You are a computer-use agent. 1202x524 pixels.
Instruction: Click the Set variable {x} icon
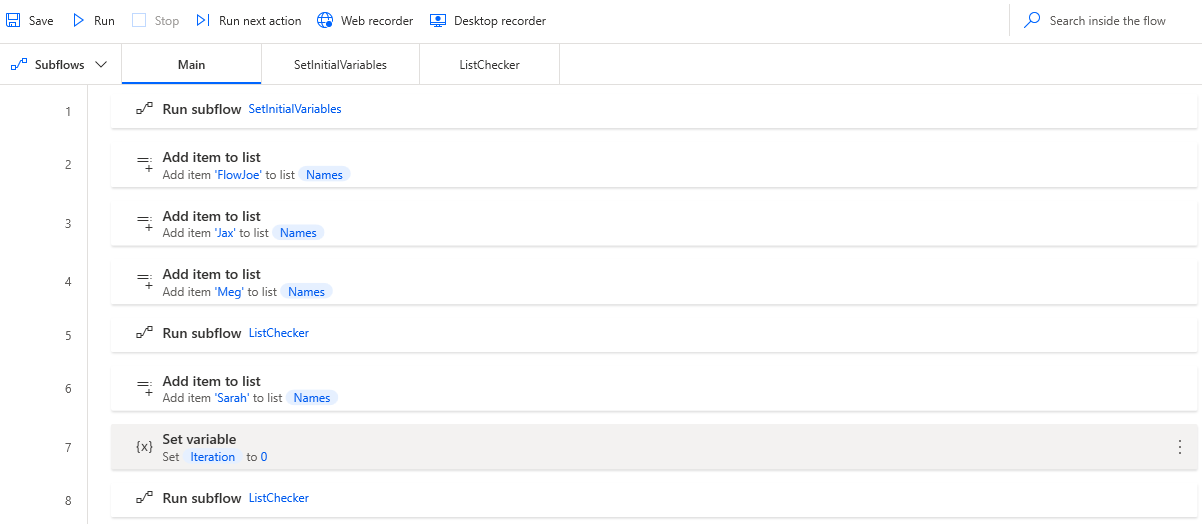(144, 447)
